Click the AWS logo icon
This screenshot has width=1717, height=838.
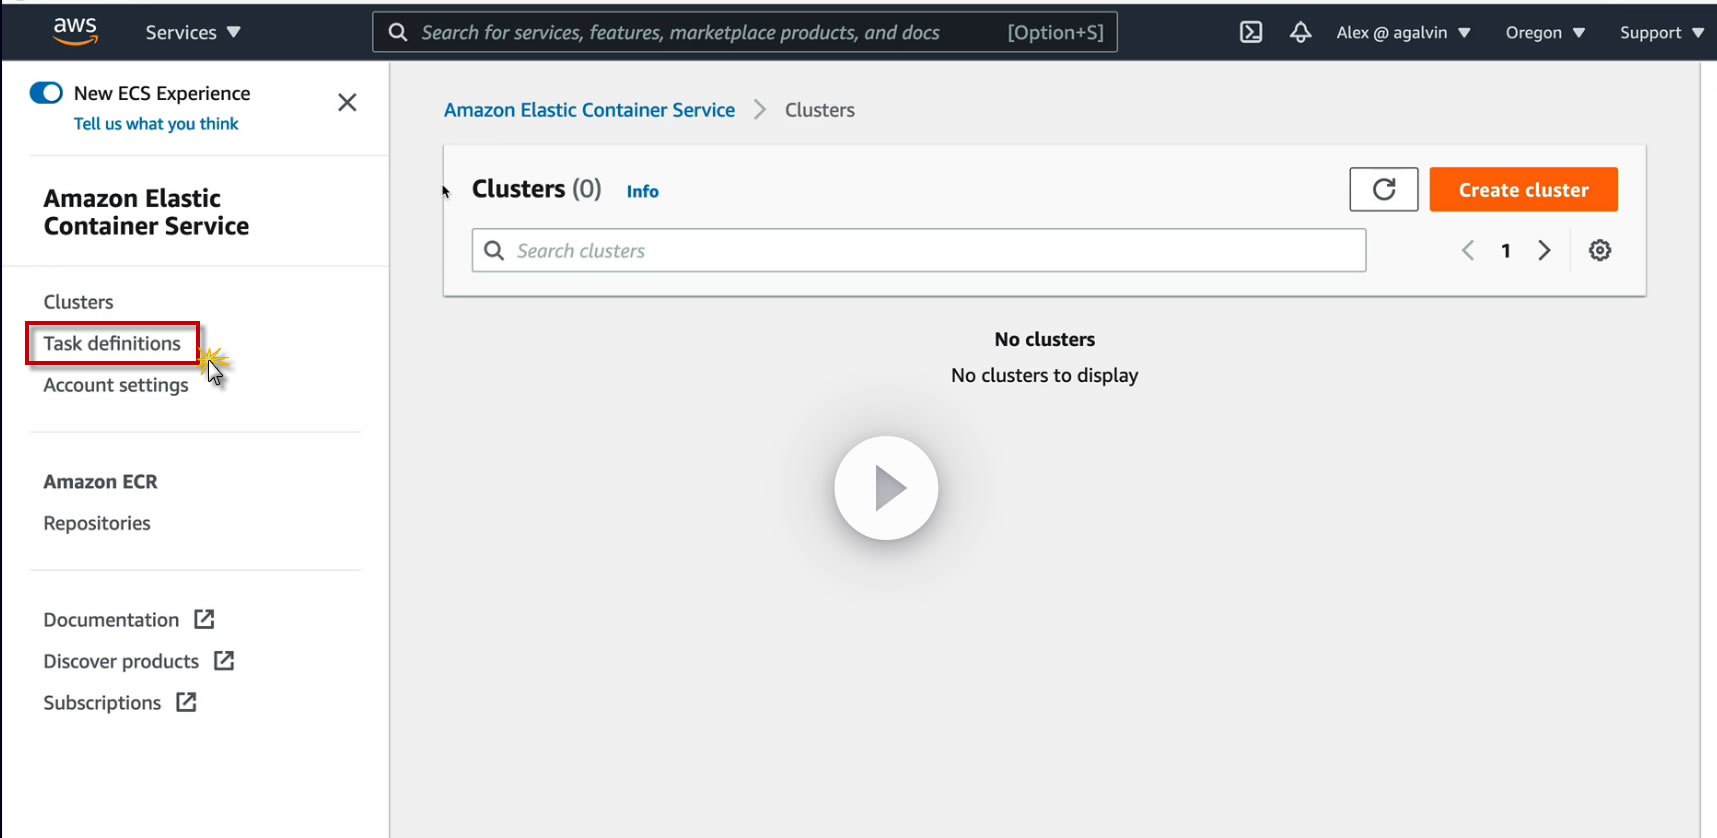click(75, 31)
